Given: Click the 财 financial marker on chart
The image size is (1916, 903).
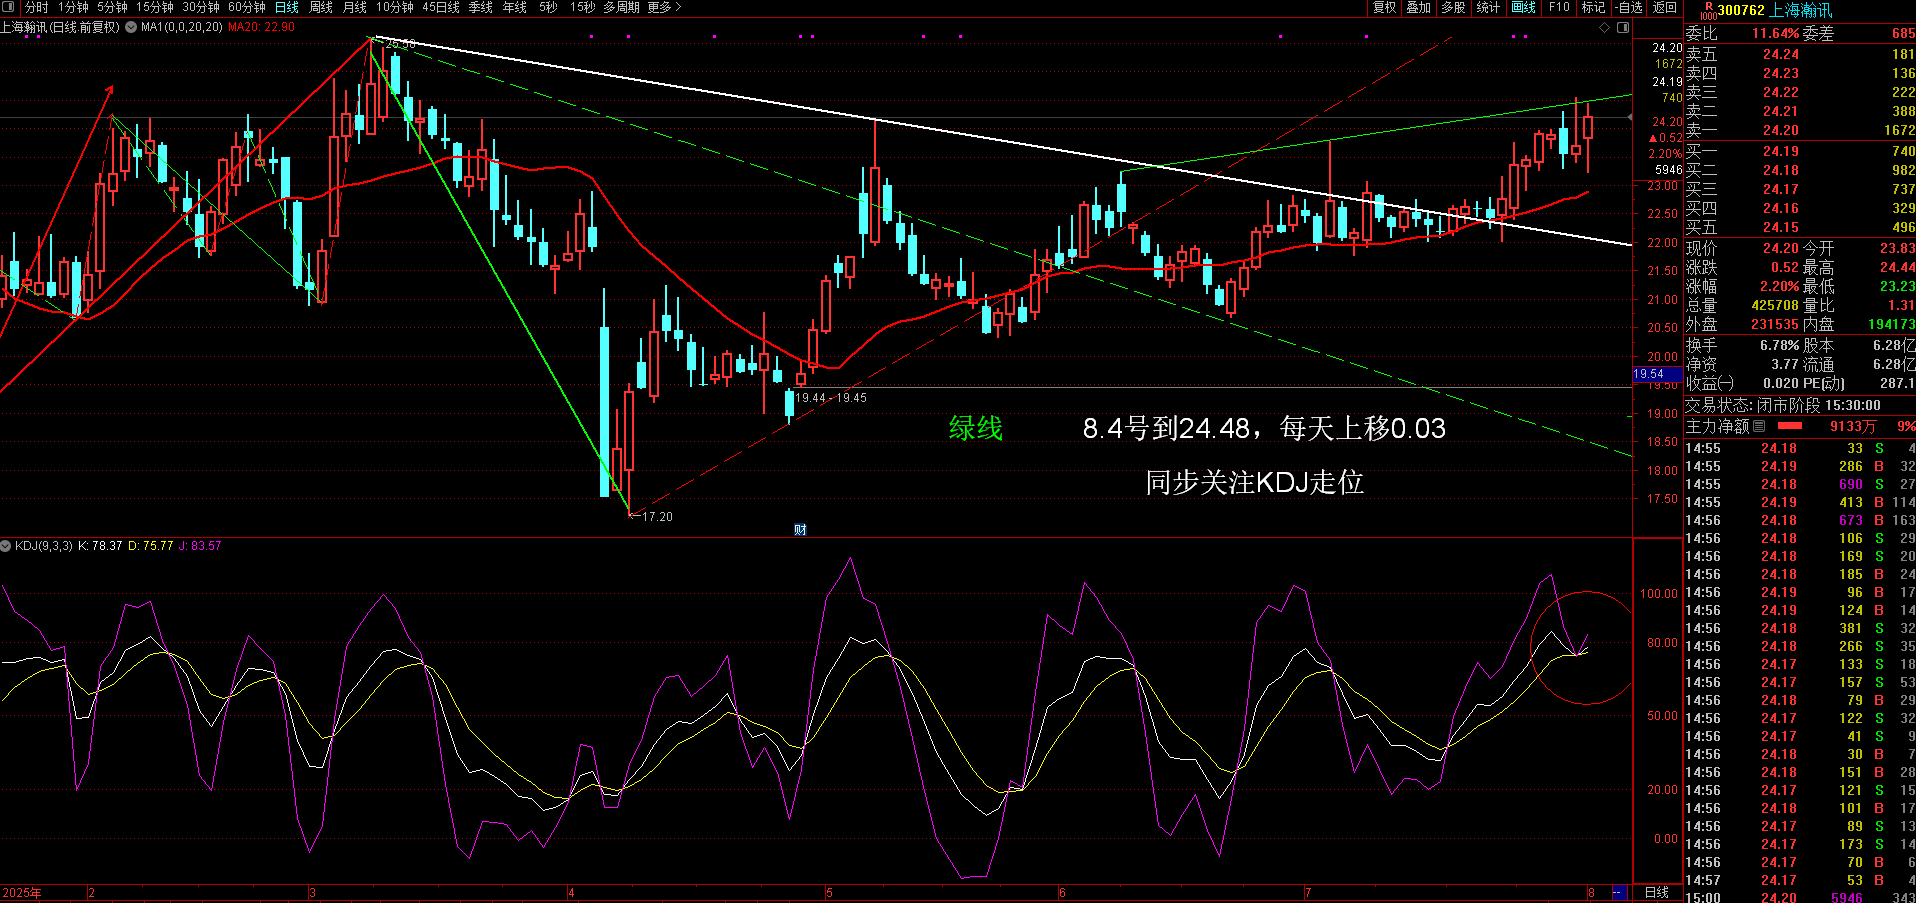Looking at the screenshot, I should pyautogui.click(x=800, y=530).
